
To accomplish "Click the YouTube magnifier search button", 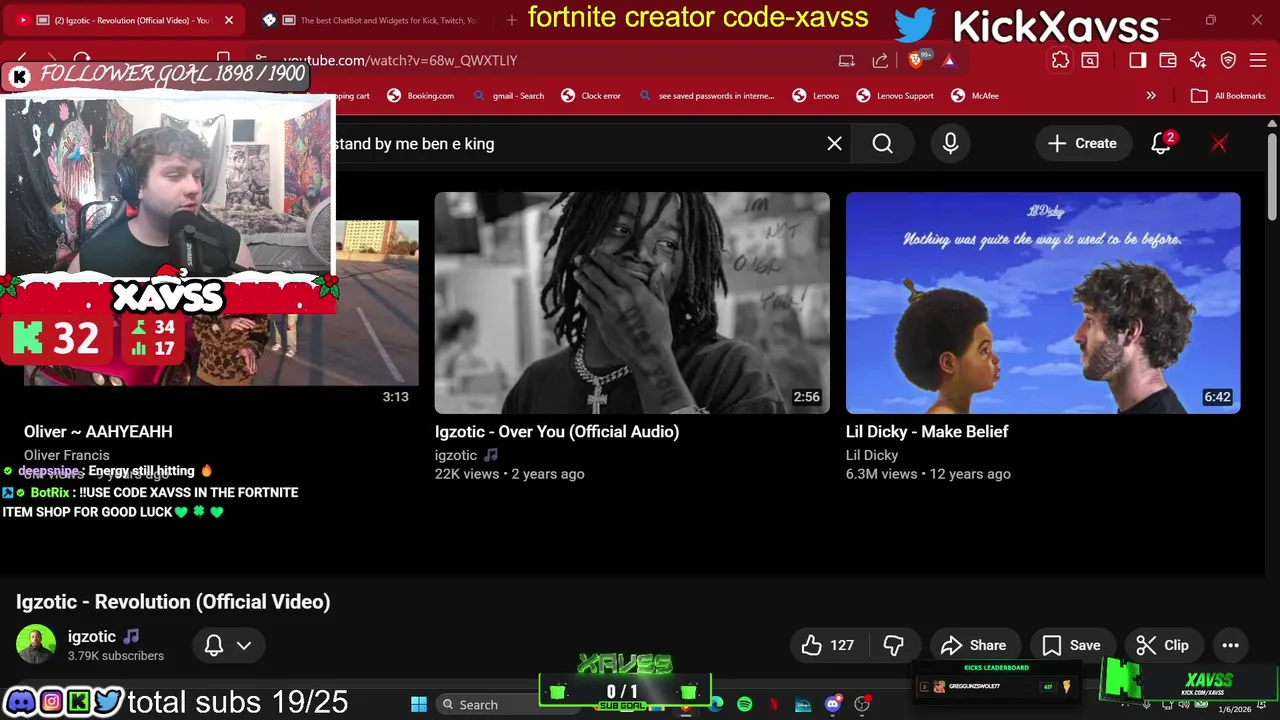I will click(882, 144).
